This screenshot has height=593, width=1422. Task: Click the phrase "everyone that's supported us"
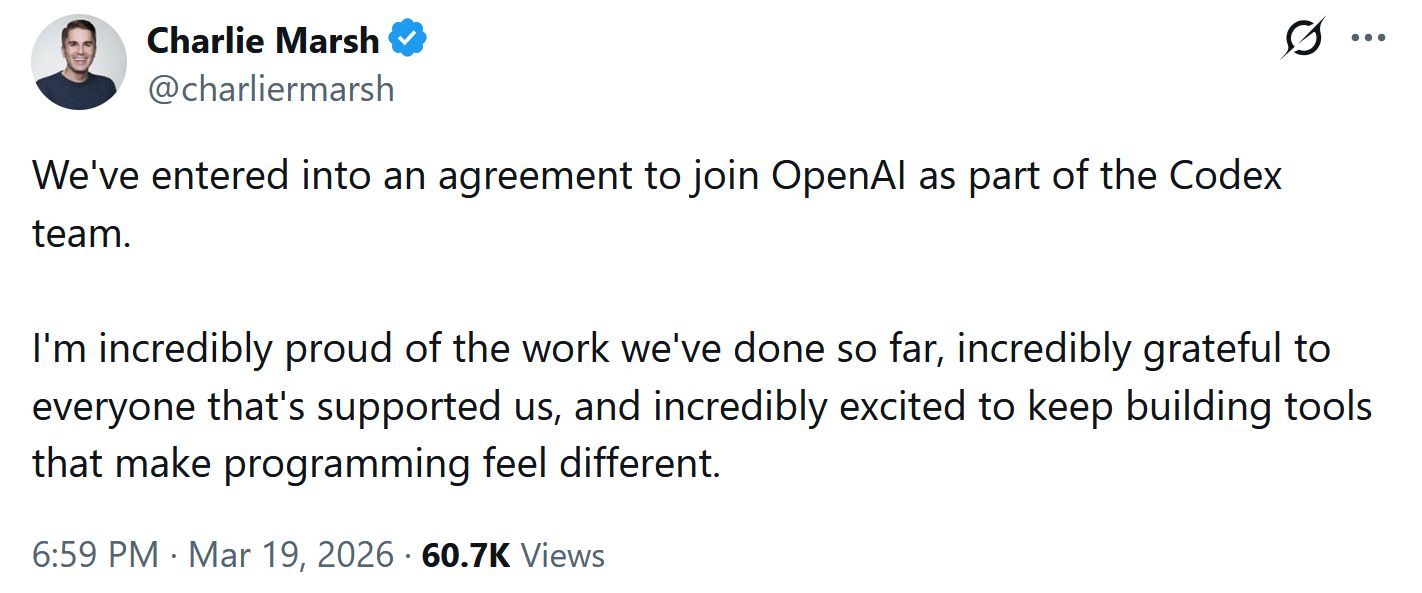pos(293,407)
